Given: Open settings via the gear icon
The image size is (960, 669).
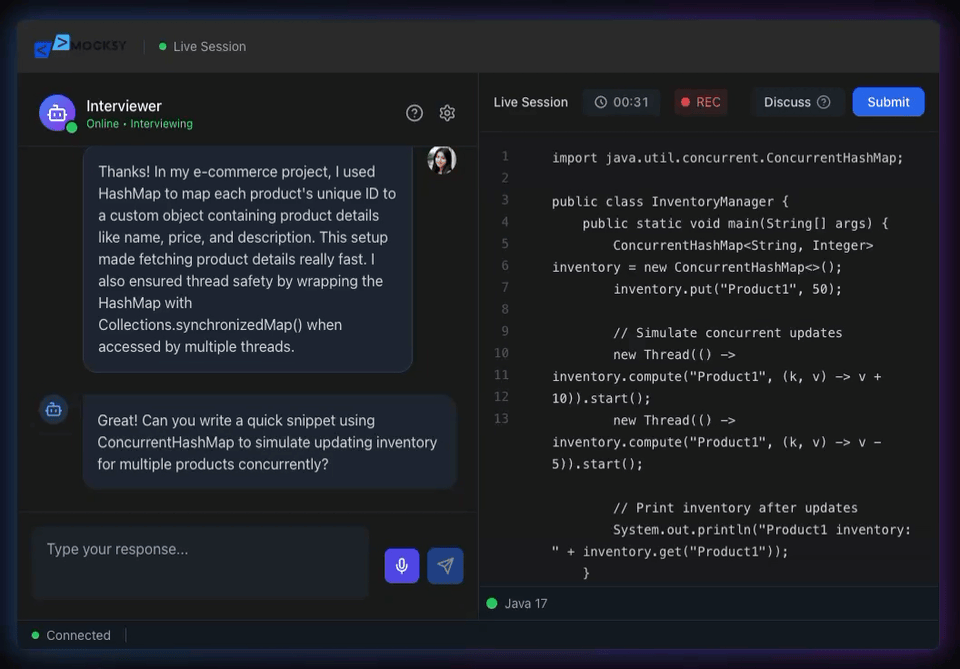Looking at the screenshot, I should pos(447,113).
